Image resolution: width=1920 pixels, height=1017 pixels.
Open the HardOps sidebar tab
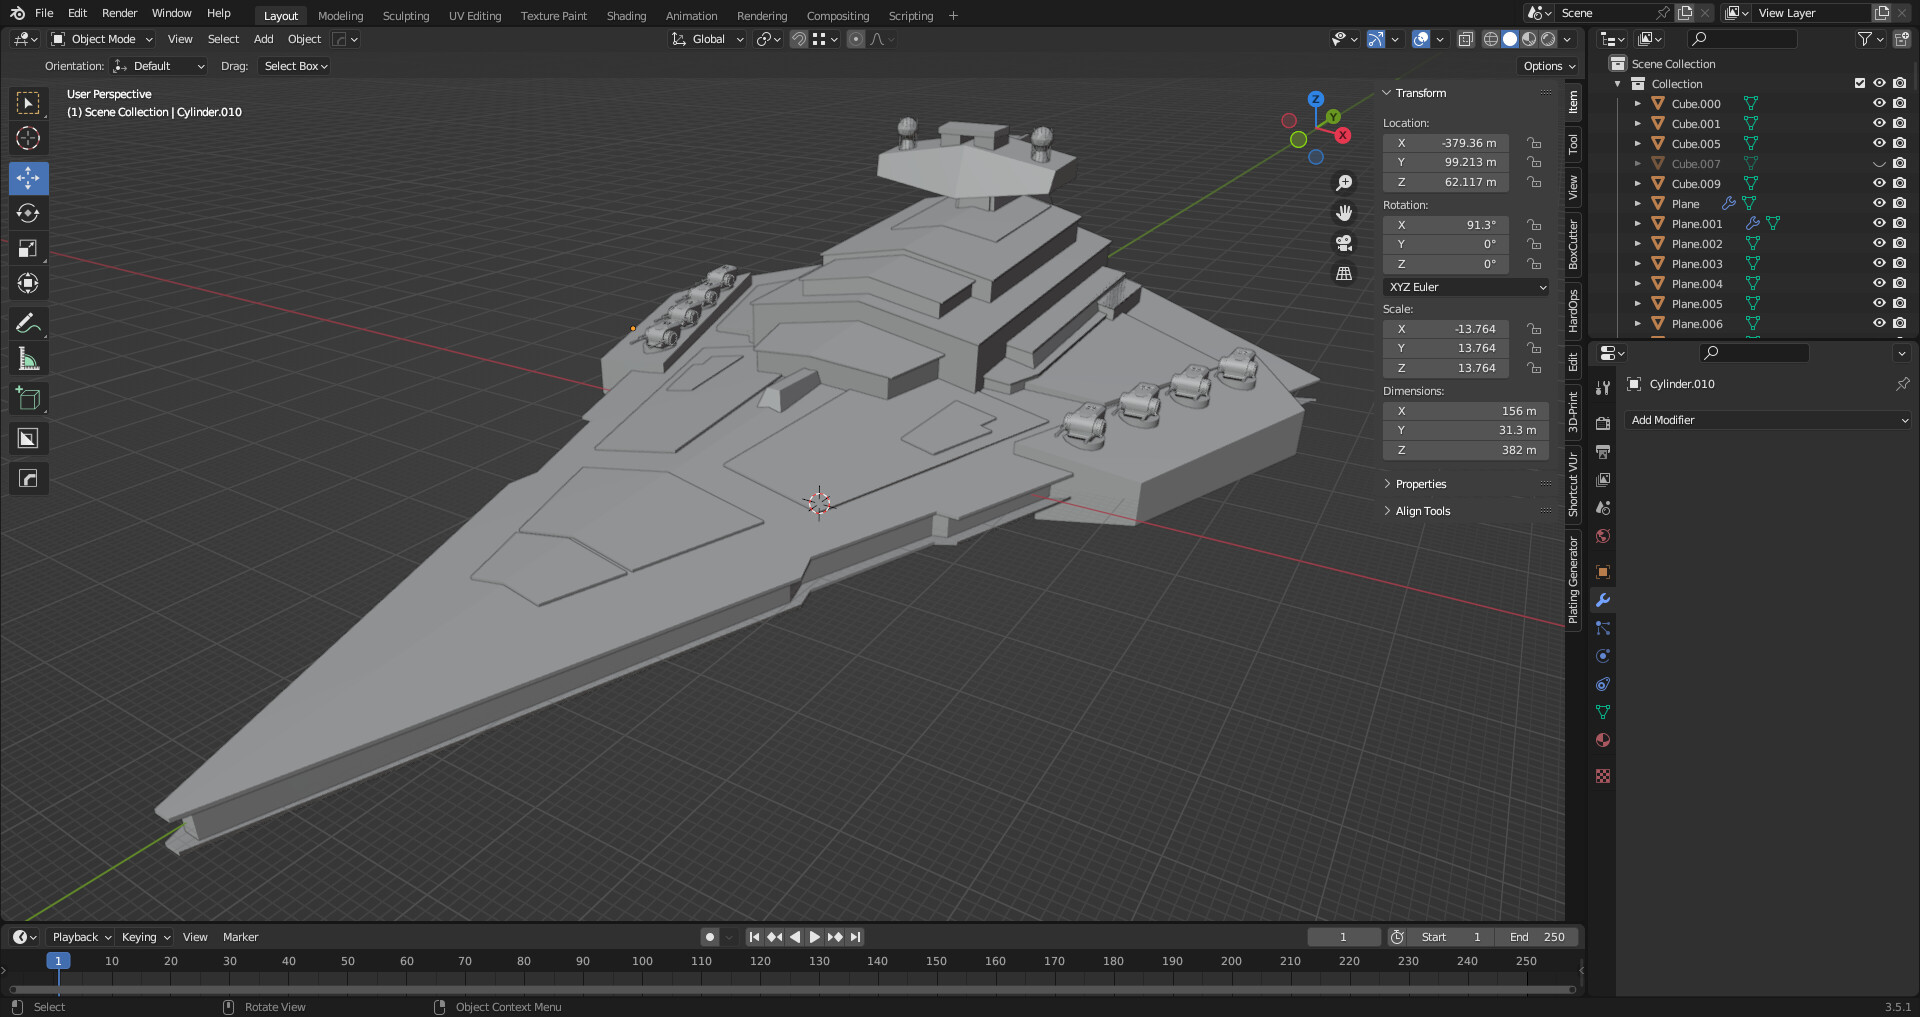coord(1573,311)
